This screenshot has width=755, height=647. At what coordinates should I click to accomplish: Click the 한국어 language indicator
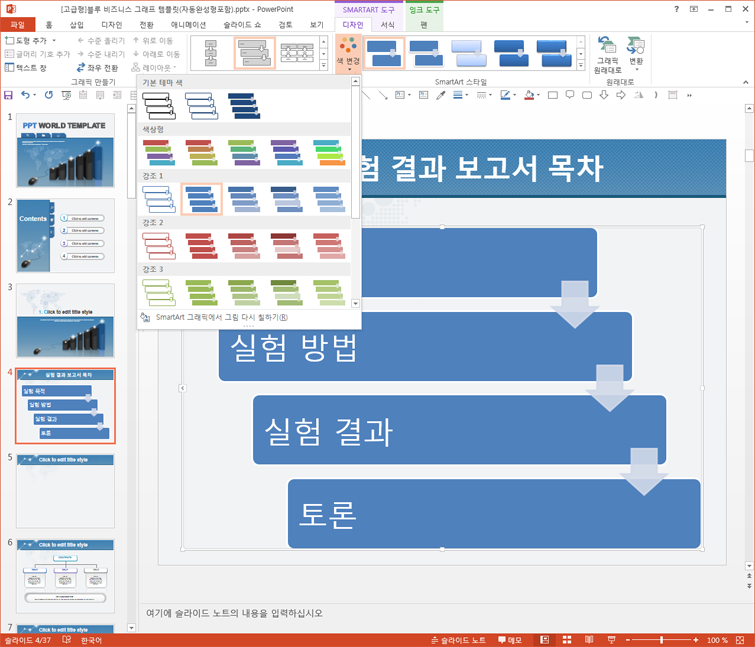click(91, 640)
